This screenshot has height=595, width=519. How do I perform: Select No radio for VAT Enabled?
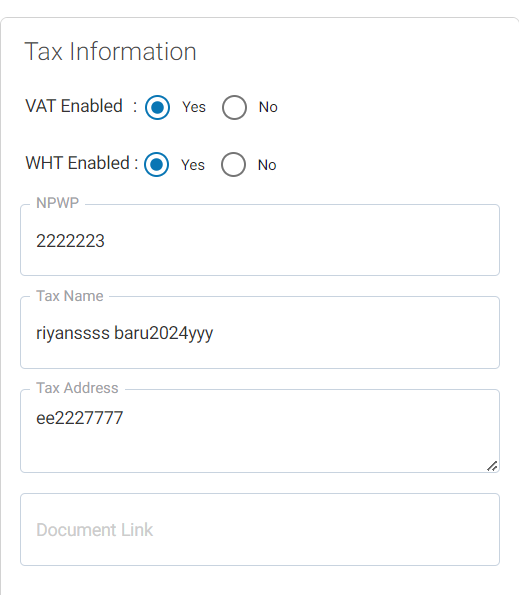tap(234, 107)
